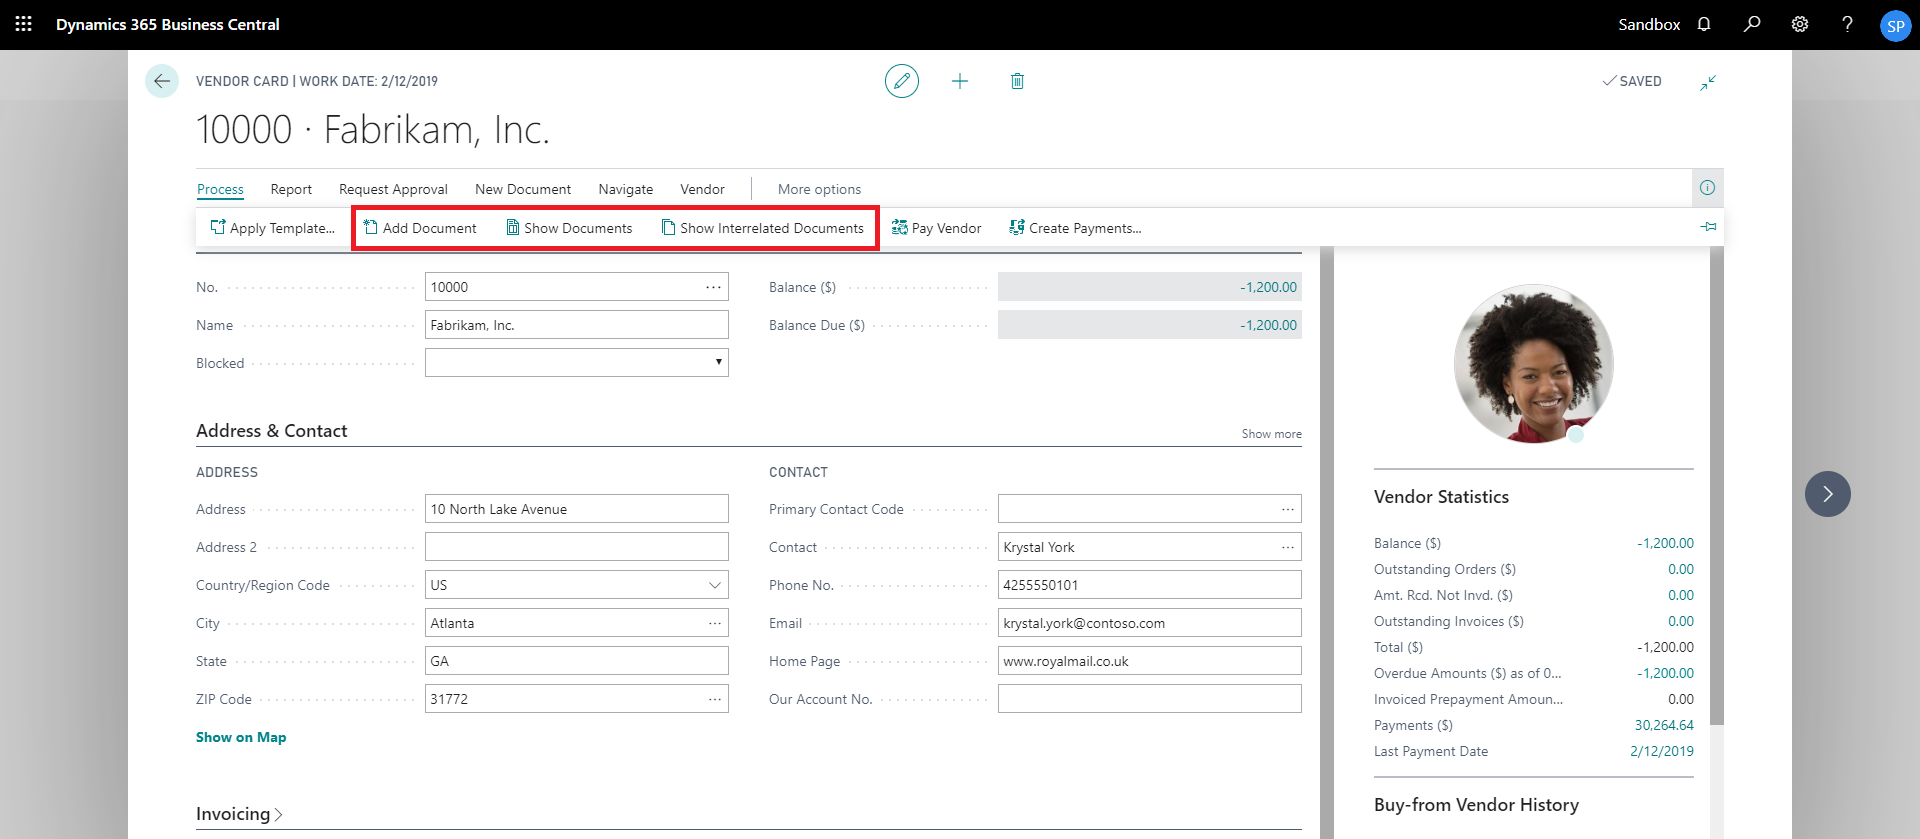Image resolution: width=1920 pixels, height=839 pixels.
Task: Click the Phone No. input field
Action: [1149, 585]
